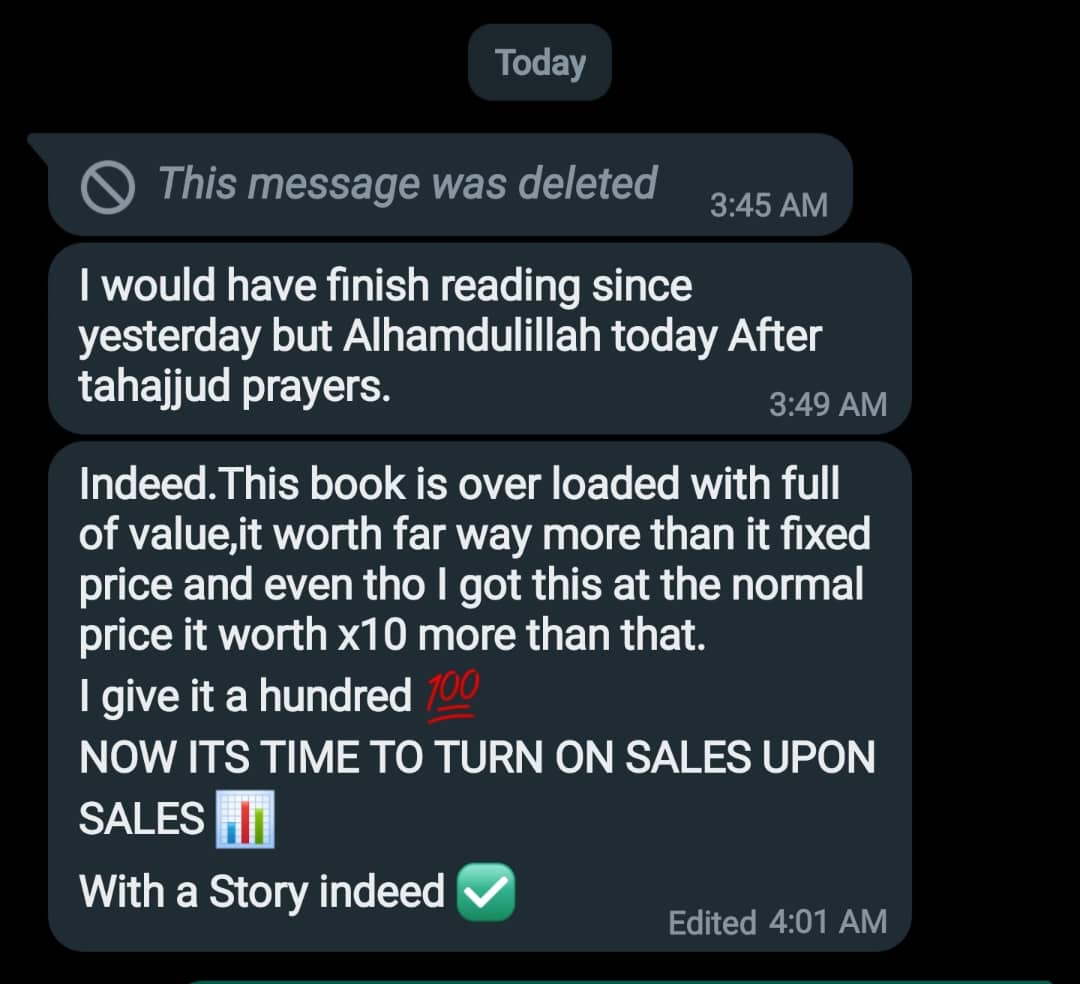This screenshot has height=984, width=1080.
Task: Click the bar chart emoji after SALES
Action: click(245, 819)
